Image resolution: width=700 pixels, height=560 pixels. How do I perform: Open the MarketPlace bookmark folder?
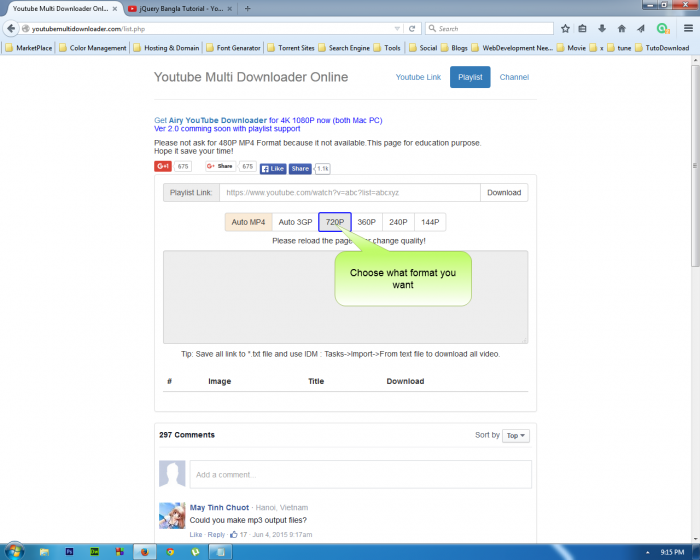click(x=29, y=48)
